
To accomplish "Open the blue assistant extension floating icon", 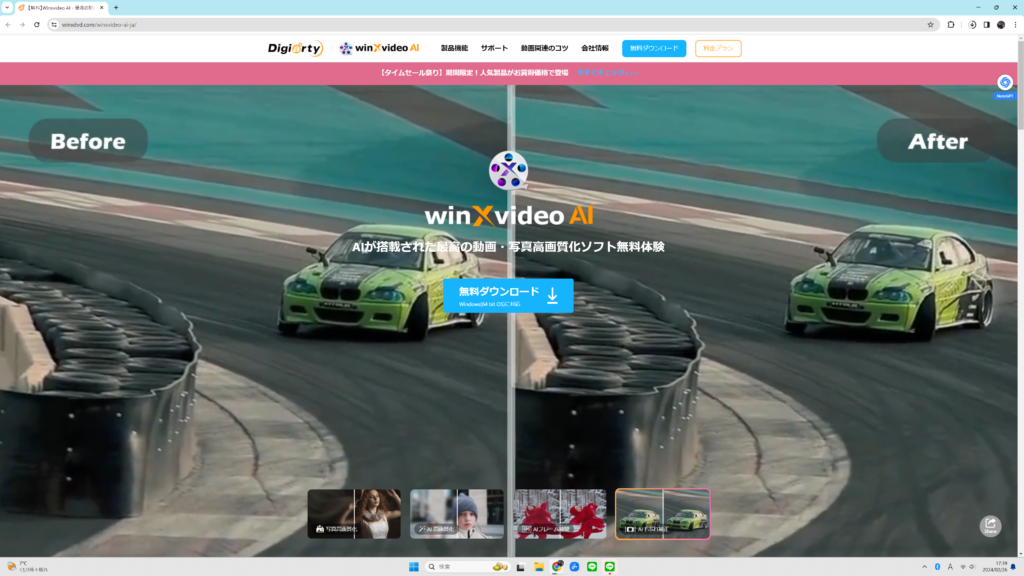I will [x=1004, y=83].
